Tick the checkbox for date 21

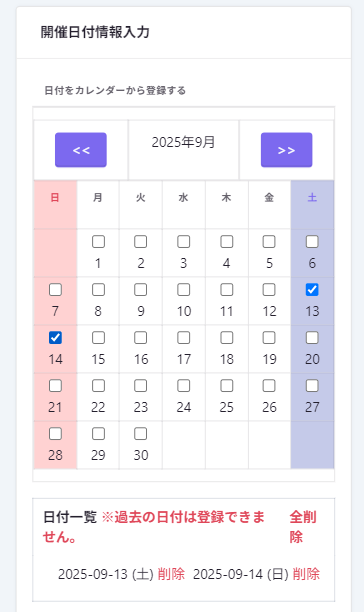pos(55,386)
